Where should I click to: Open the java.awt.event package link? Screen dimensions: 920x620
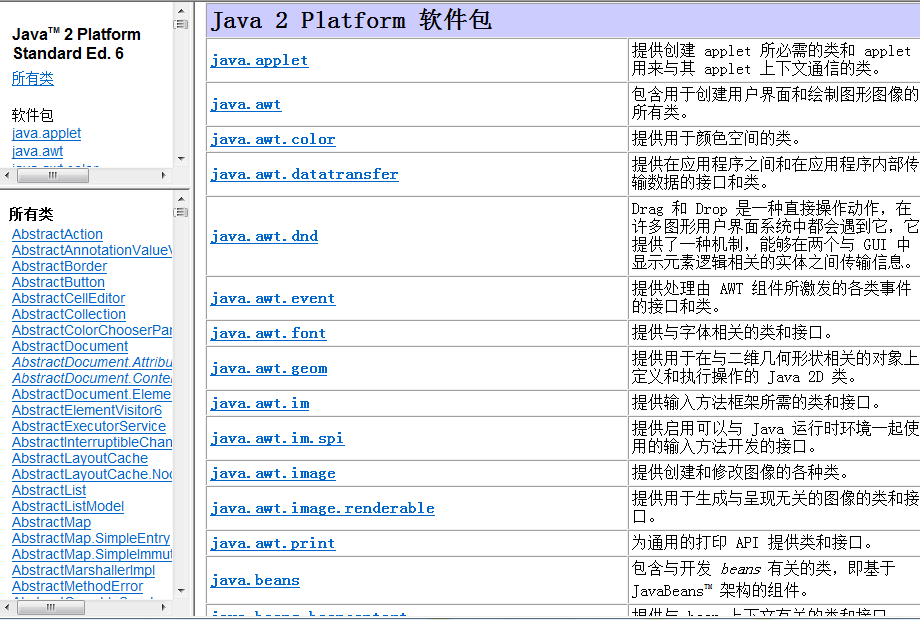pyautogui.click(x=273, y=299)
